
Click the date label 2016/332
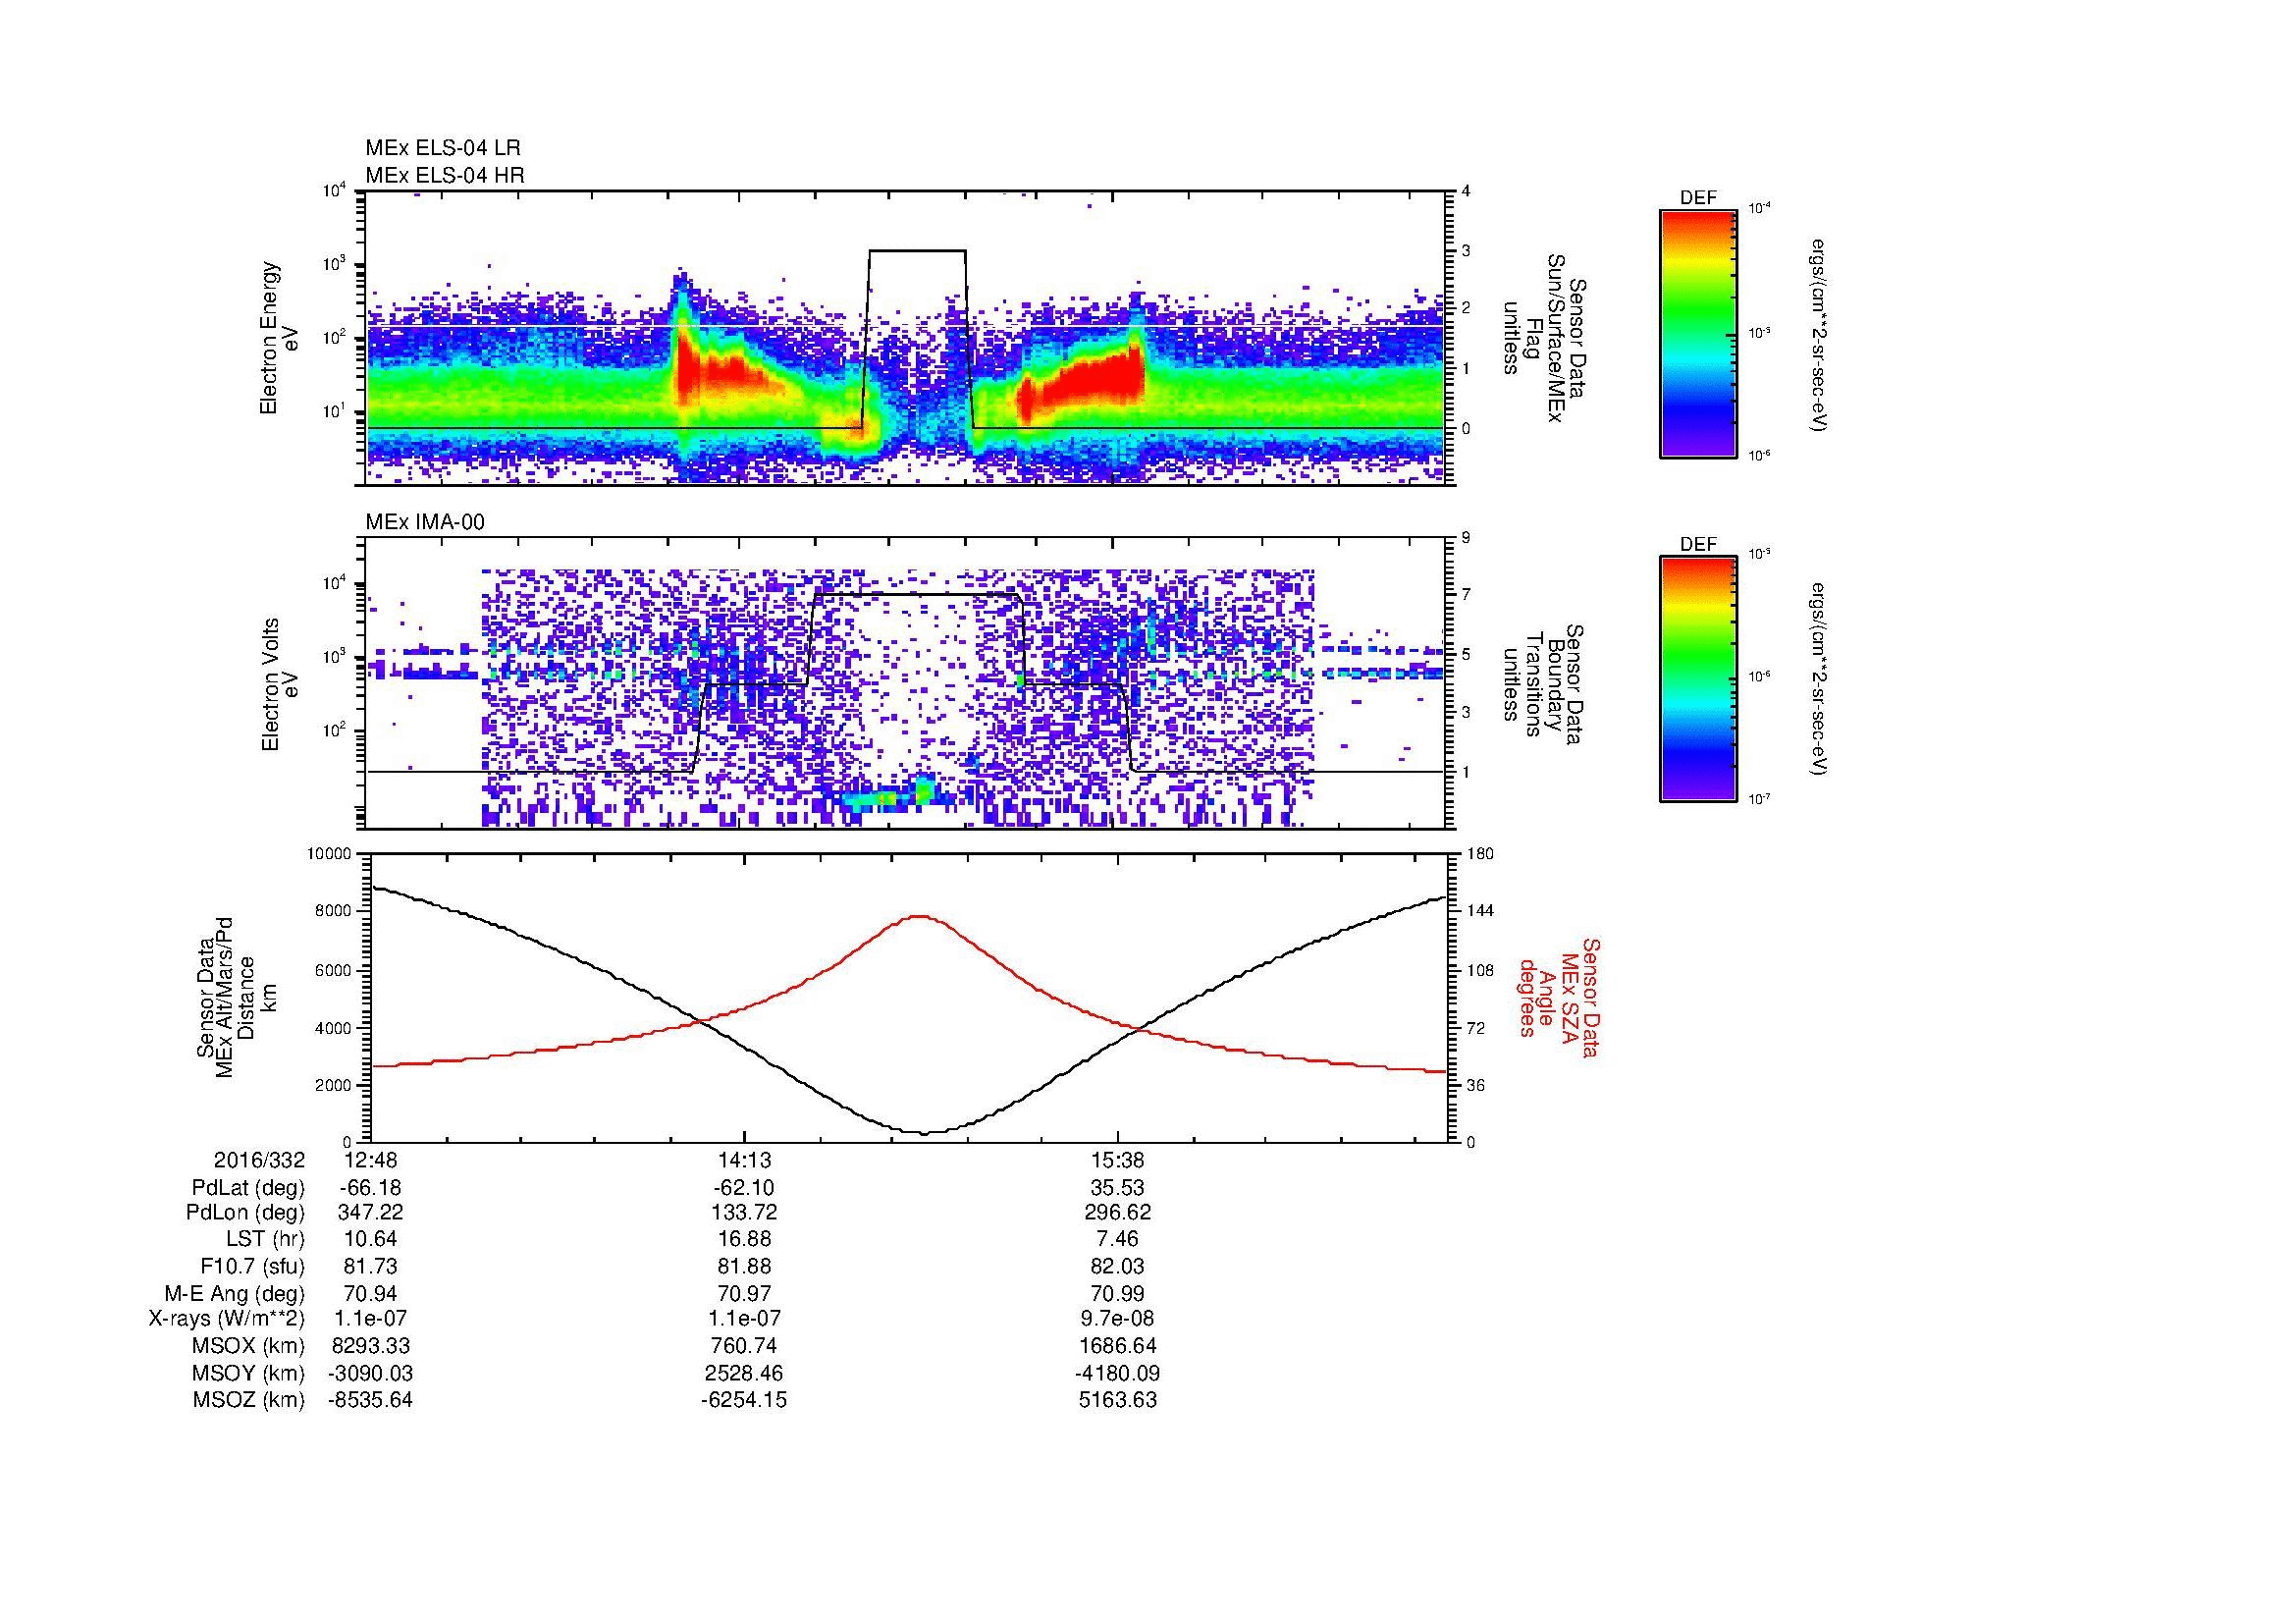259,1160
